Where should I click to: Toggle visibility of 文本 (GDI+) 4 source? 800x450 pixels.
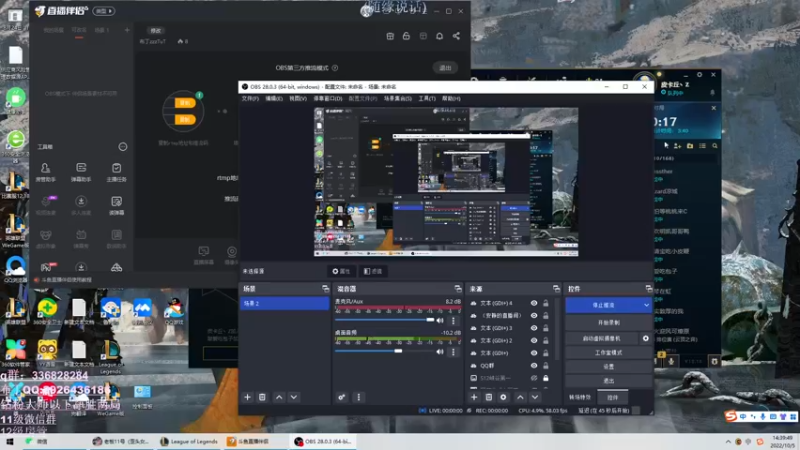[534, 303]
